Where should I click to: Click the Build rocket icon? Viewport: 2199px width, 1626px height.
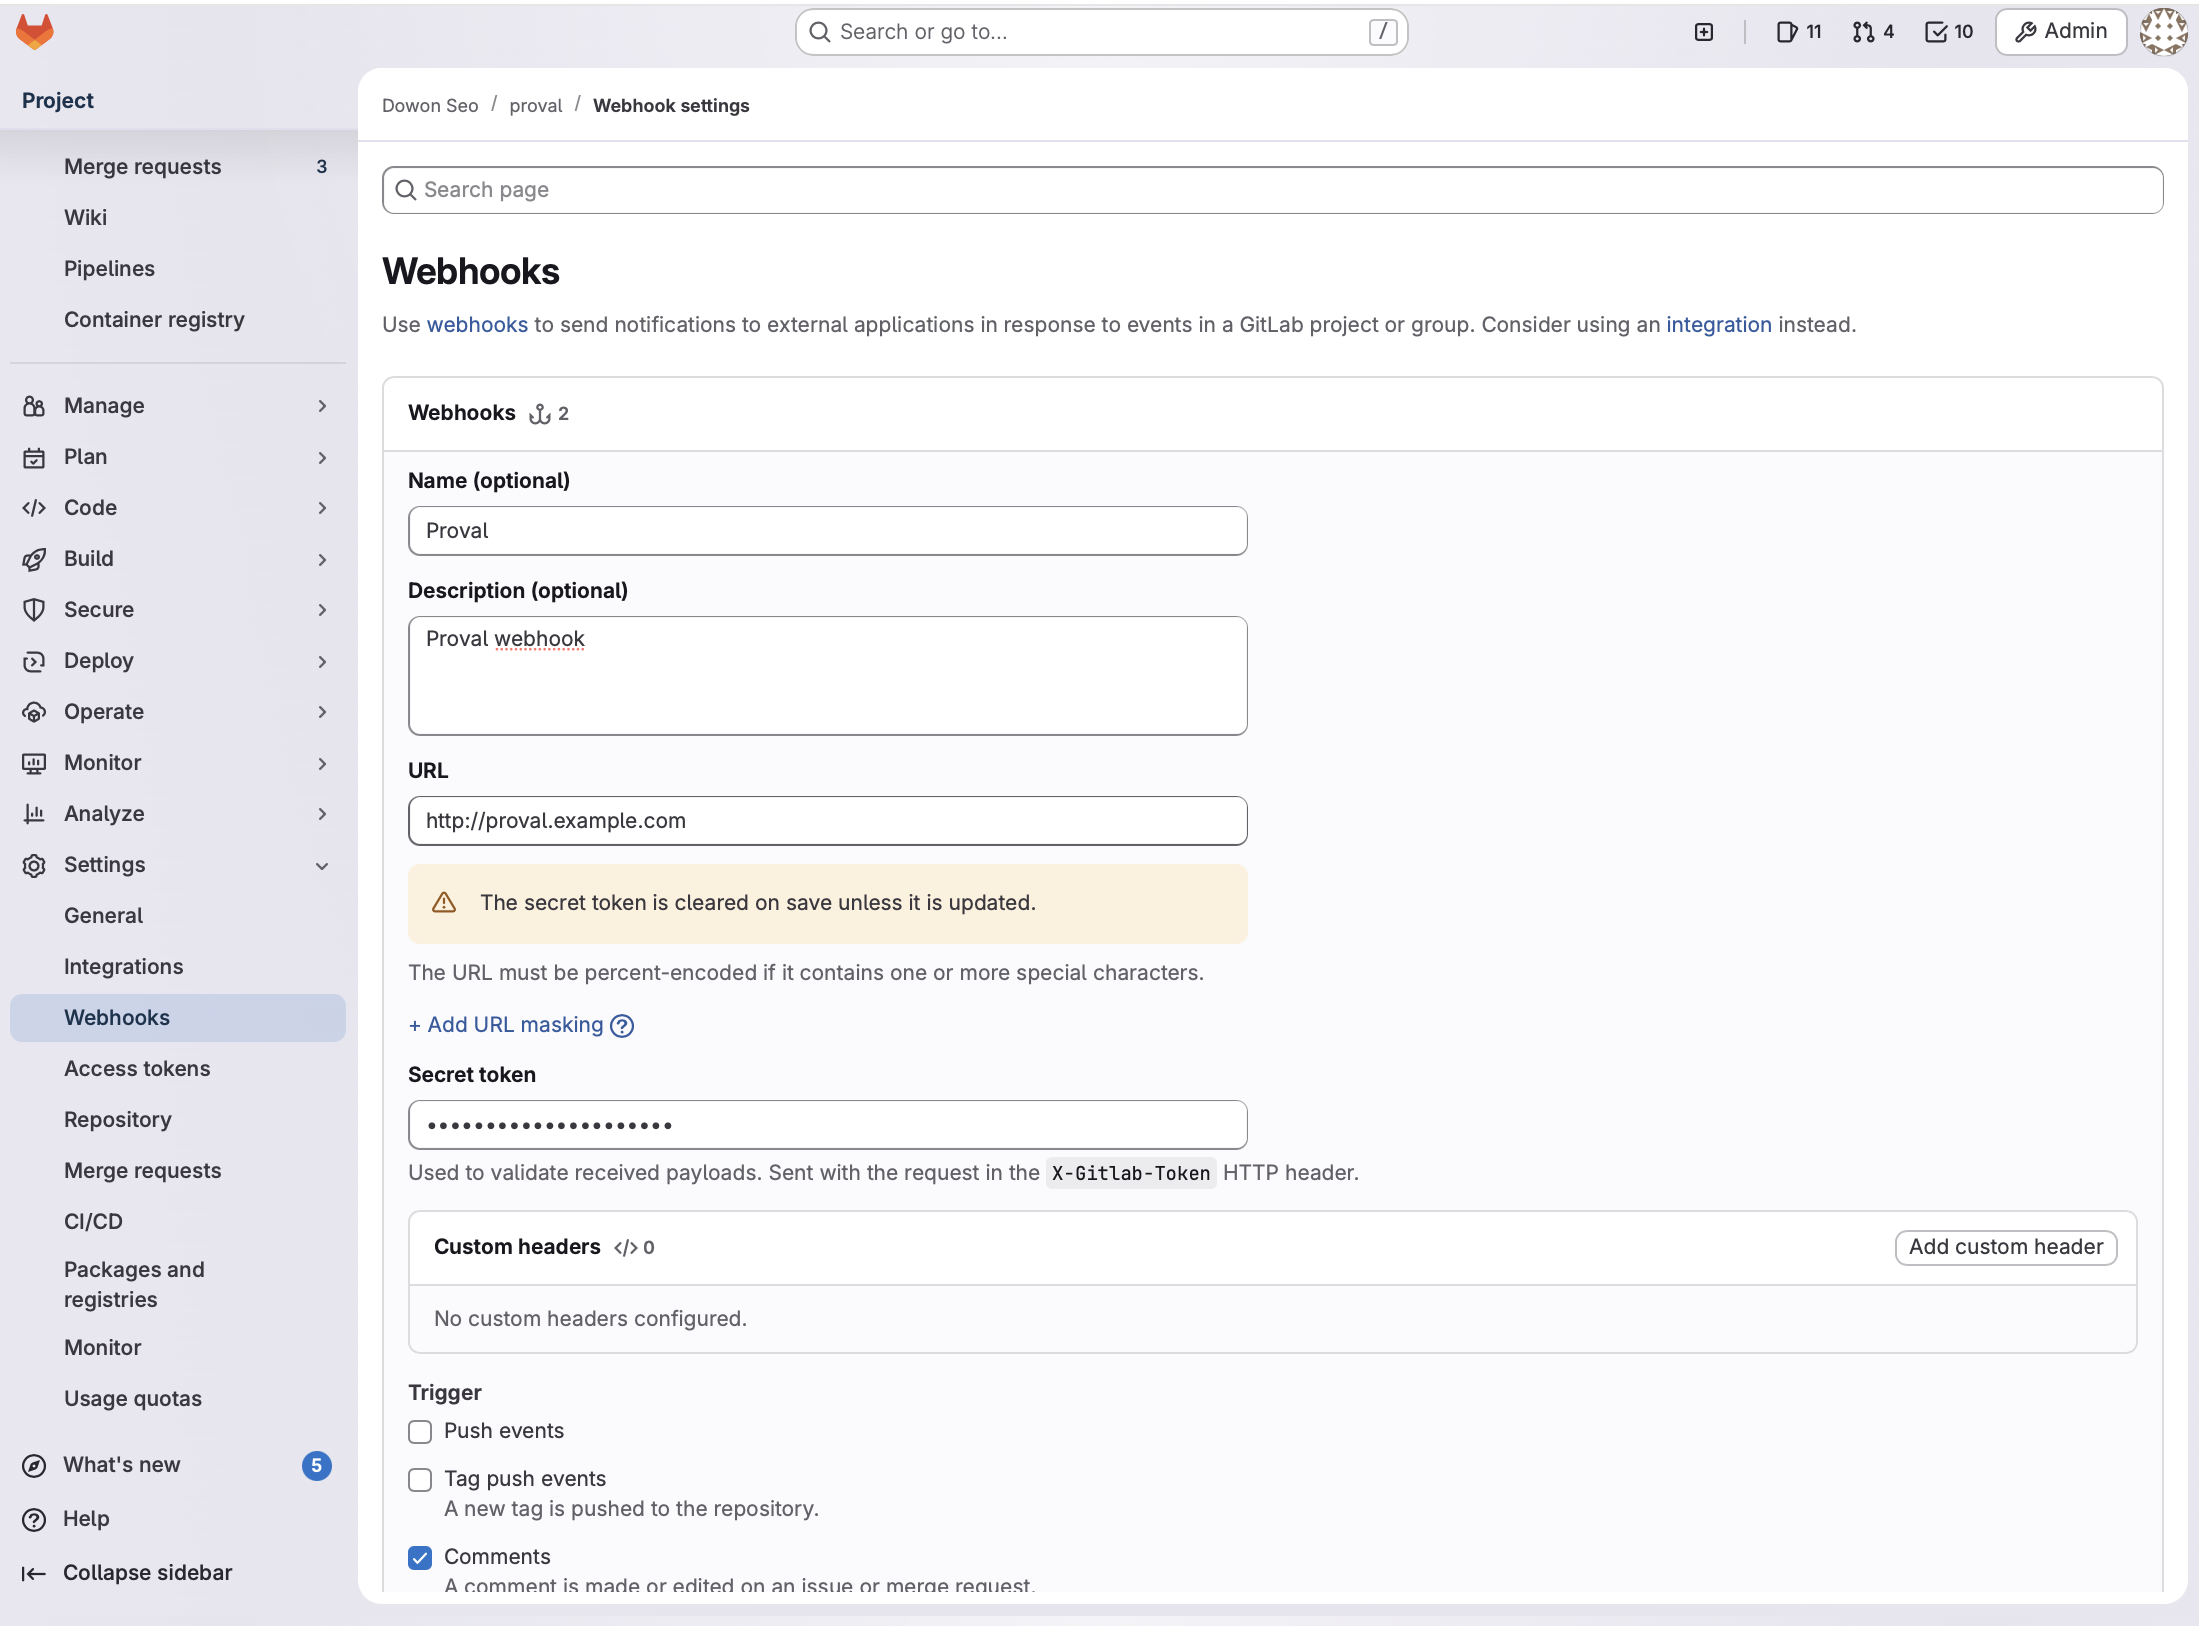click(x=34, y=559)
